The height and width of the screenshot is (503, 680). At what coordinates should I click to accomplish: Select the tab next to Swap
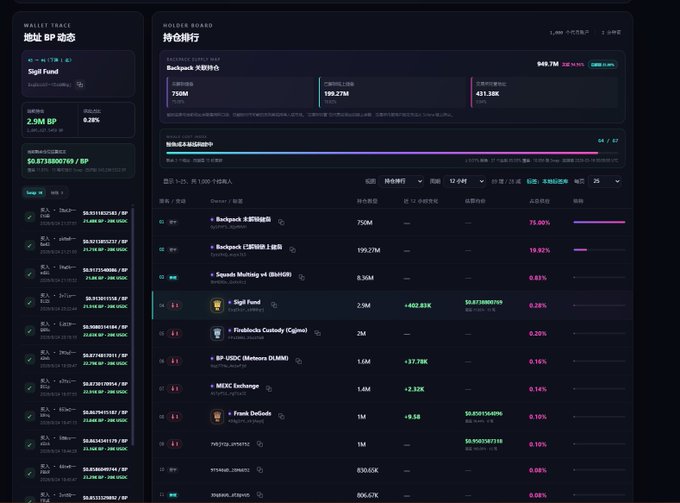click(57, 193)
